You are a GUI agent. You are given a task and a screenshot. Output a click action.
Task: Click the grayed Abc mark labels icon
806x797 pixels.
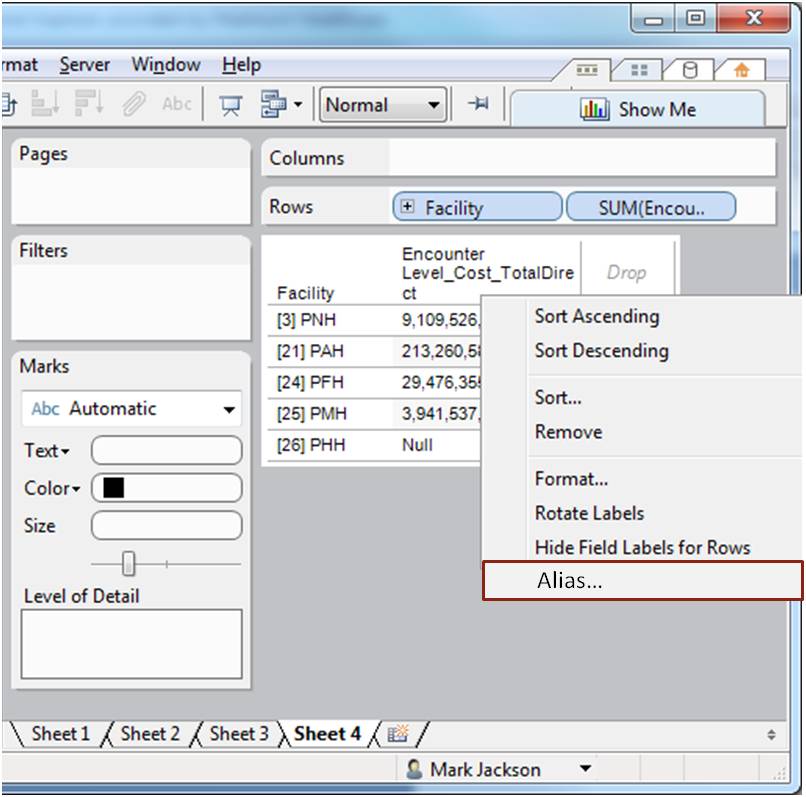[x=176, y=104]
